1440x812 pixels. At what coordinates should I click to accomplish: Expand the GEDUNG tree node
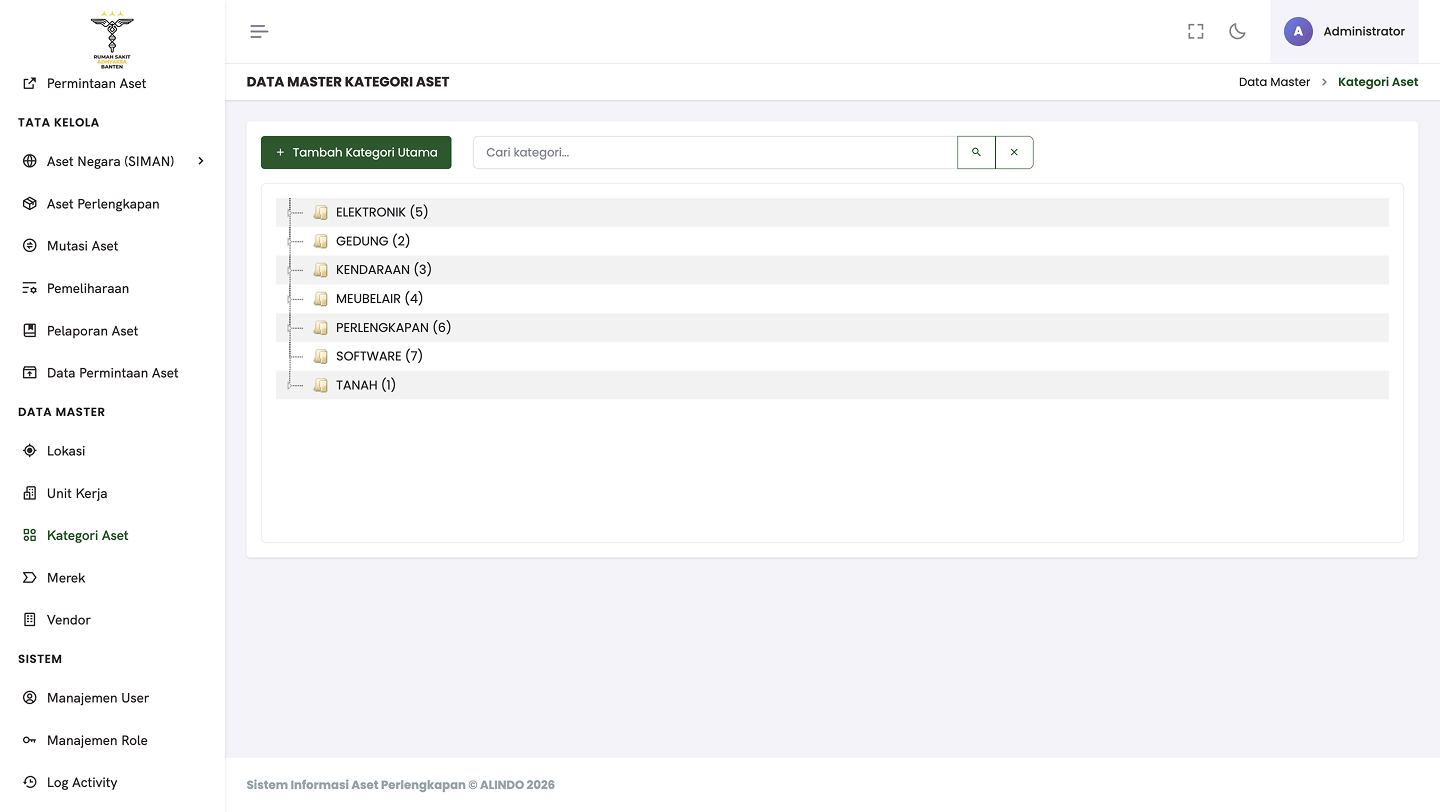coord(290,241)
